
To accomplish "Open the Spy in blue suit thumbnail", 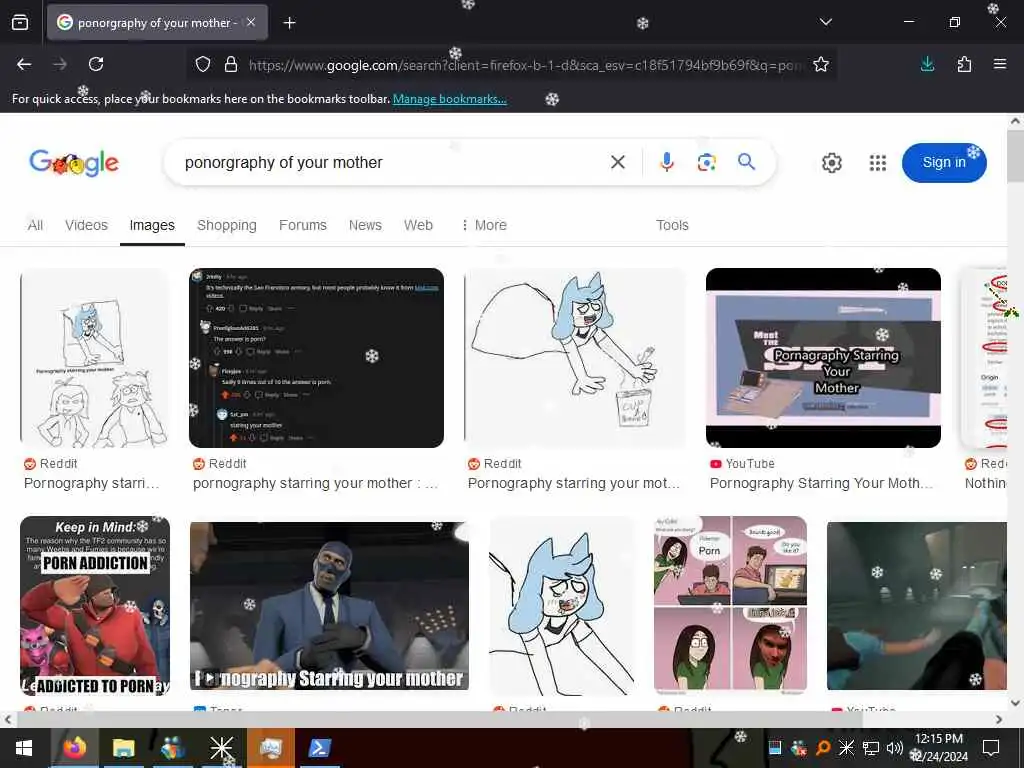I will click(329, 606).
